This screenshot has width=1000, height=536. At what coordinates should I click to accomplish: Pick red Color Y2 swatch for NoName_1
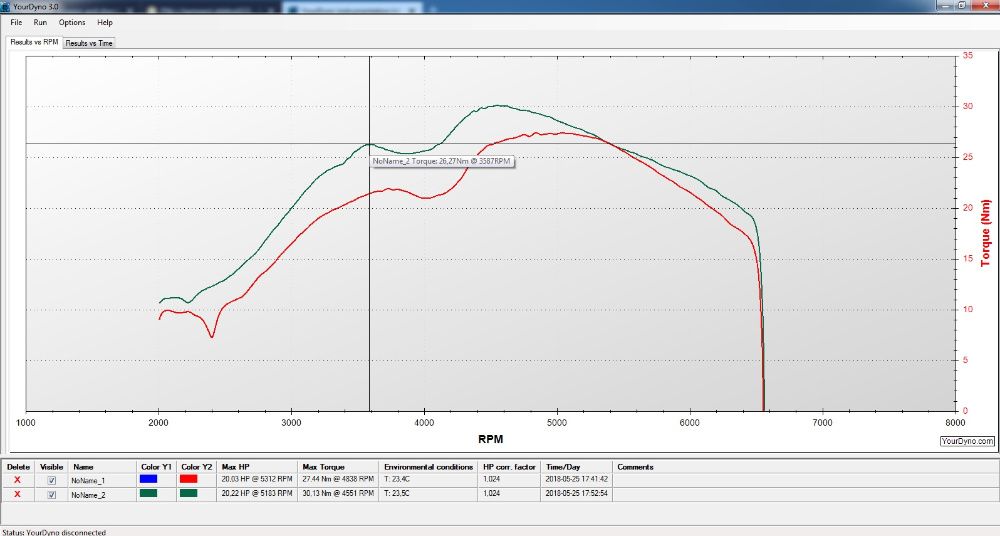click(x=189, y=479)
